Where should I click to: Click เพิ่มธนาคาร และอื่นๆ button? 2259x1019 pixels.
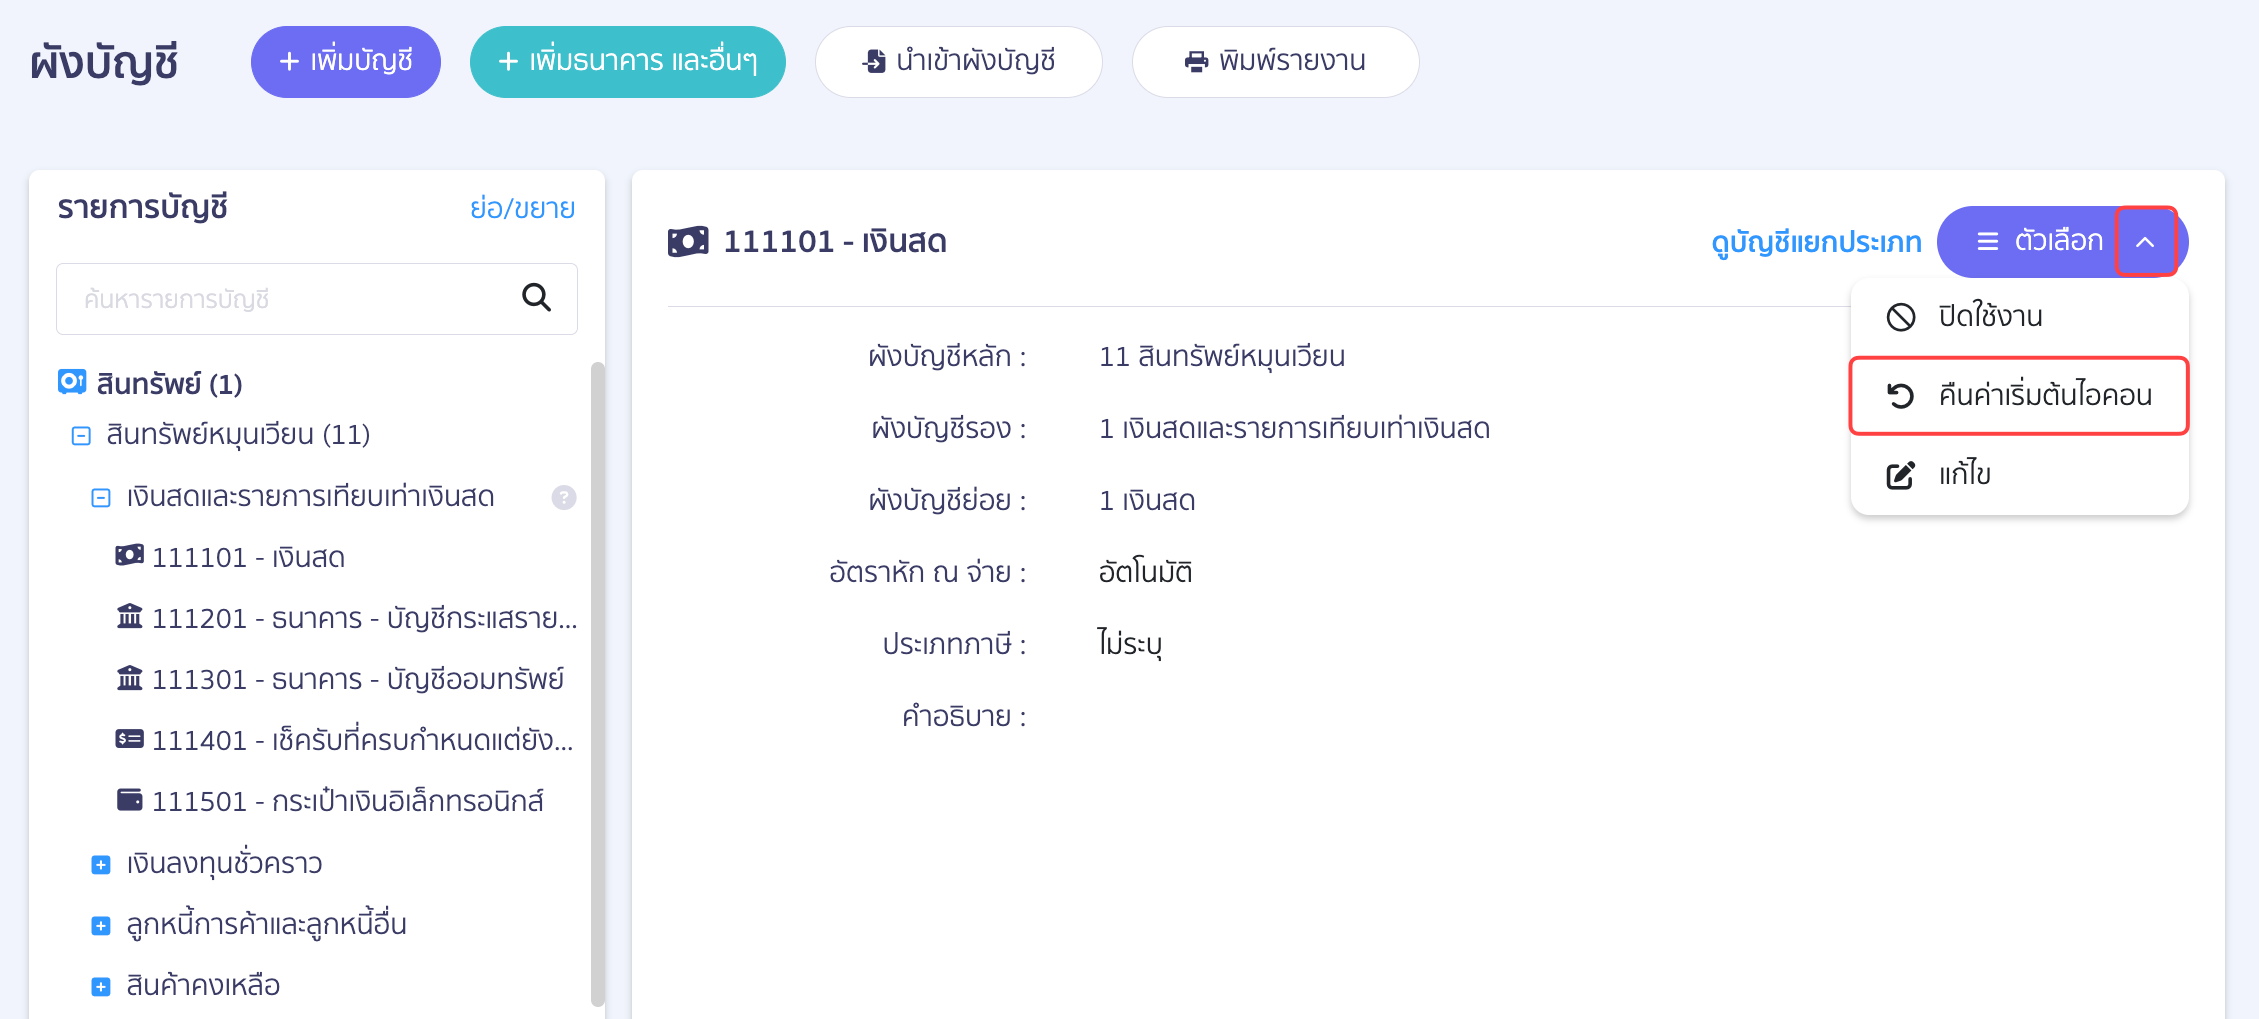tap(627, 61)
